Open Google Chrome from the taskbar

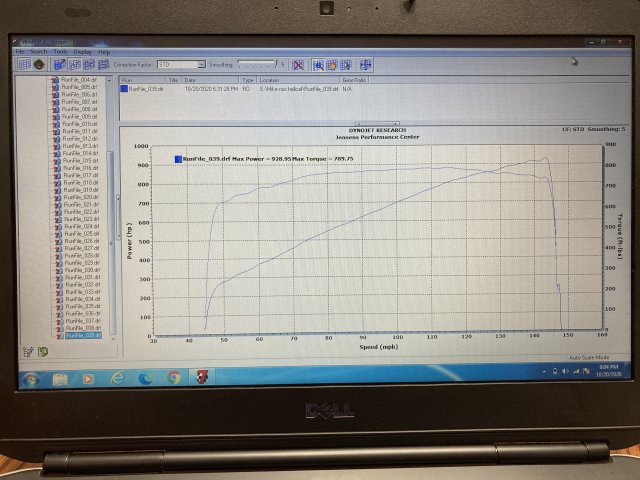click(174, 377)
